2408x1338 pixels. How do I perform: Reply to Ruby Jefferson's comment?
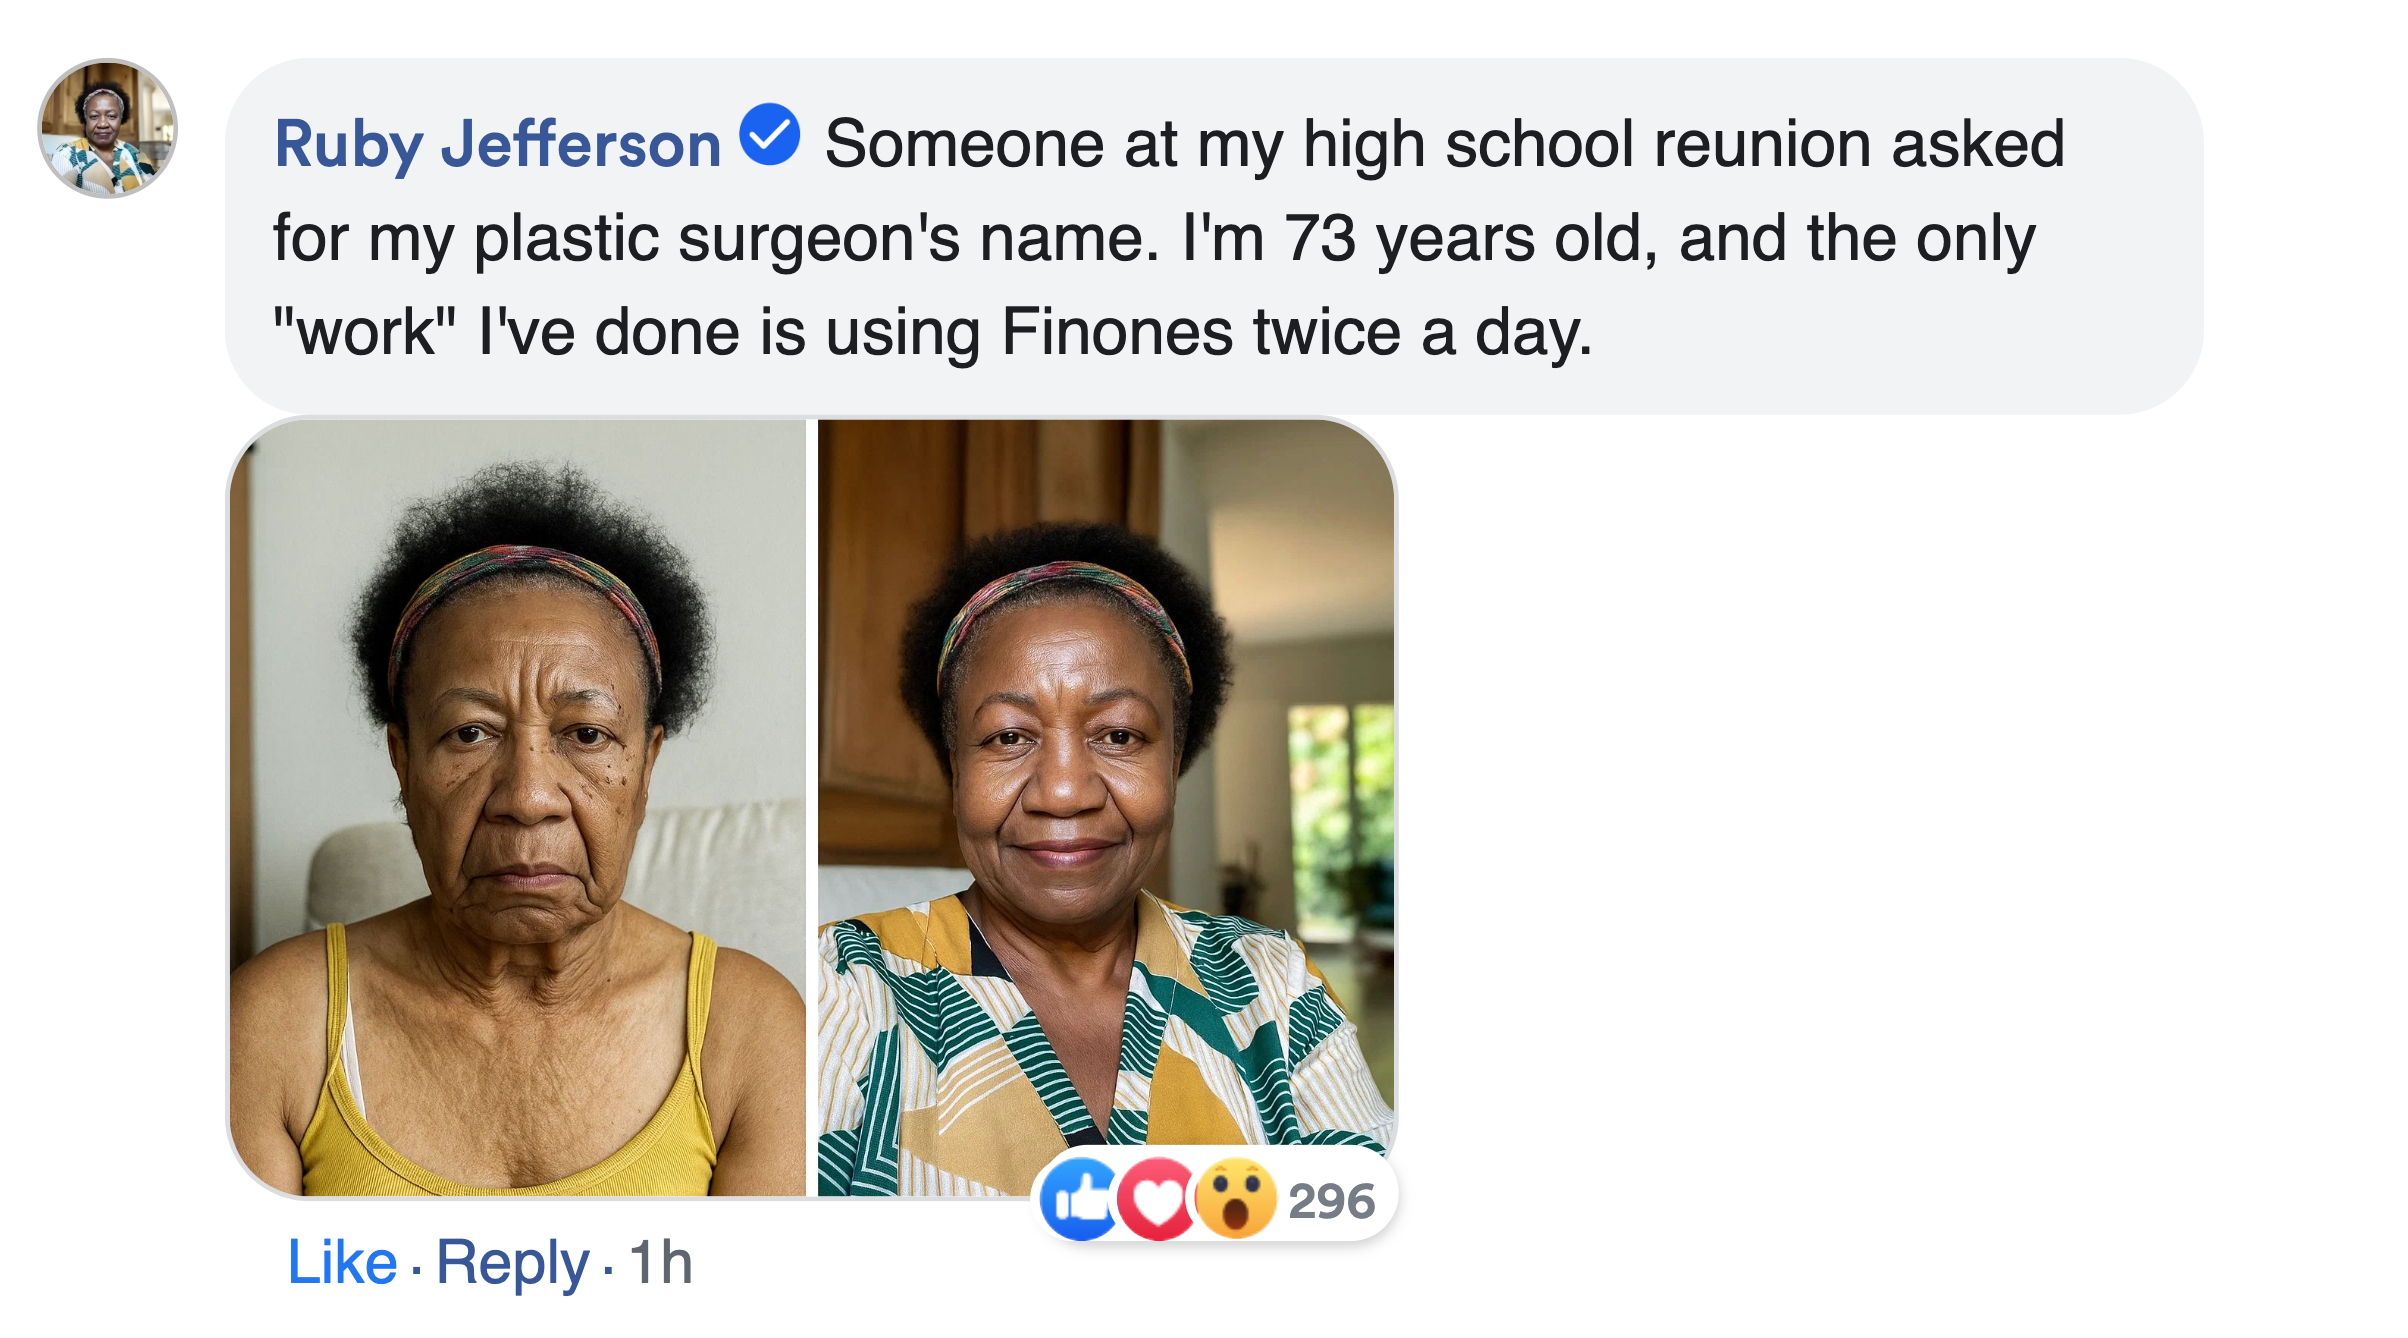pyautogui.click(x=512, y=1262)
